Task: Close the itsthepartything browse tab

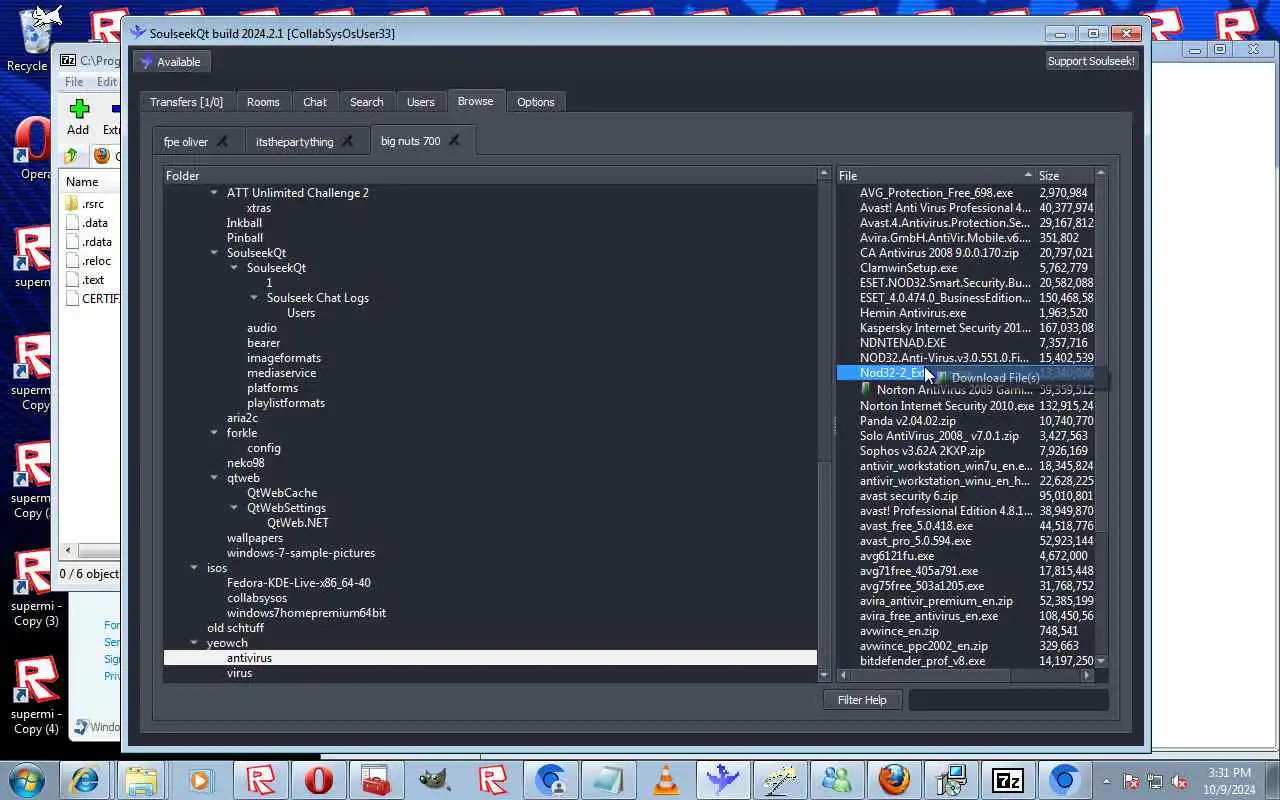Action: [x=347, y=141]
